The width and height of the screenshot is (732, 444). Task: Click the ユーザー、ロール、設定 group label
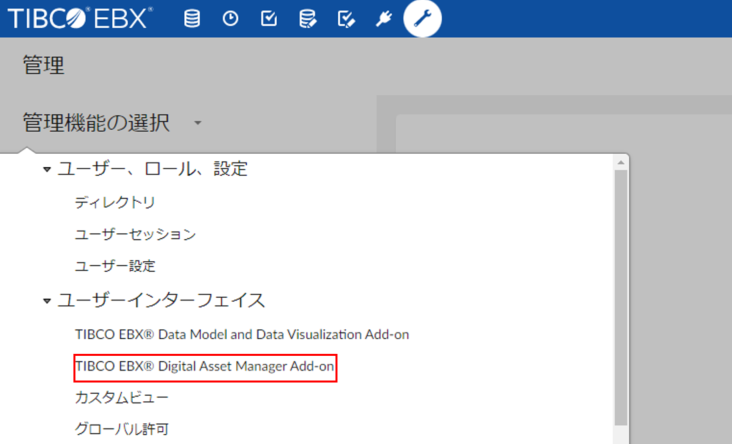pyautogui.click(x=152, y=169)
